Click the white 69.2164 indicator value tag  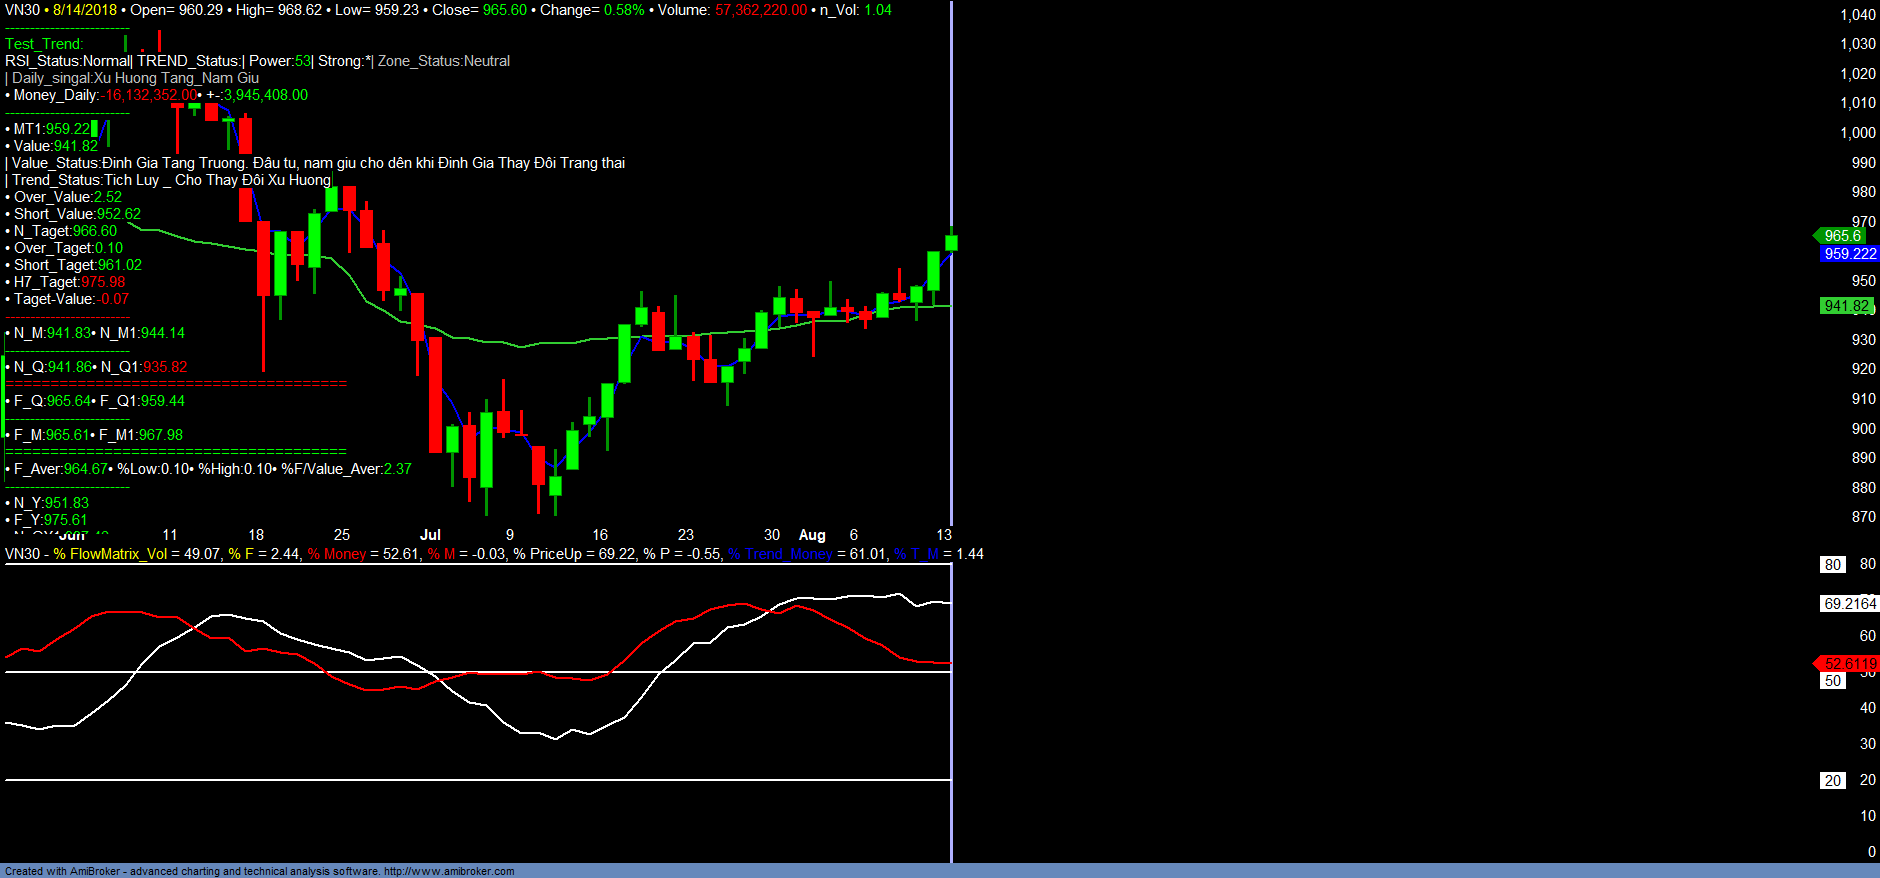coord(1849,604)
